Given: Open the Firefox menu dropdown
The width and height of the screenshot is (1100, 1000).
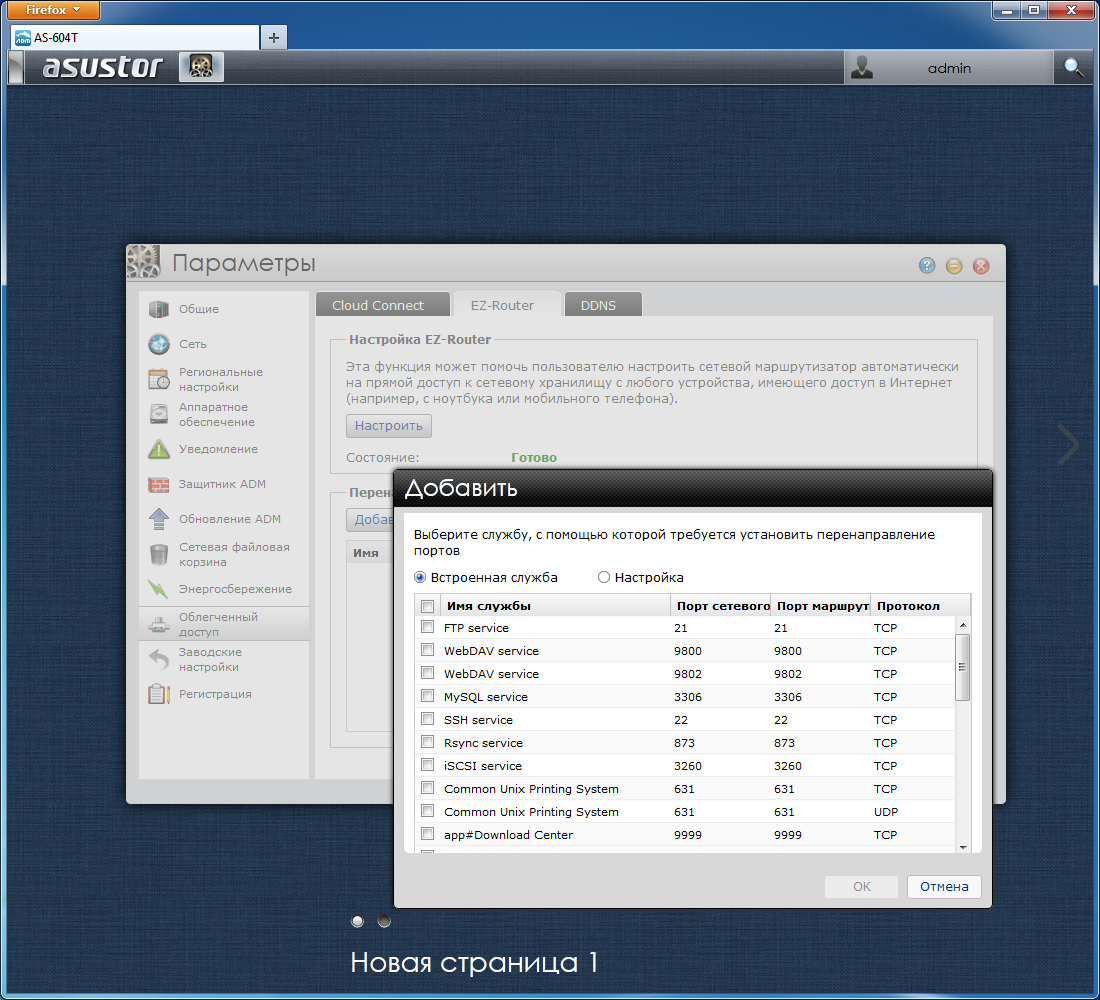Looking at the screenshot, I should [53, 10].
